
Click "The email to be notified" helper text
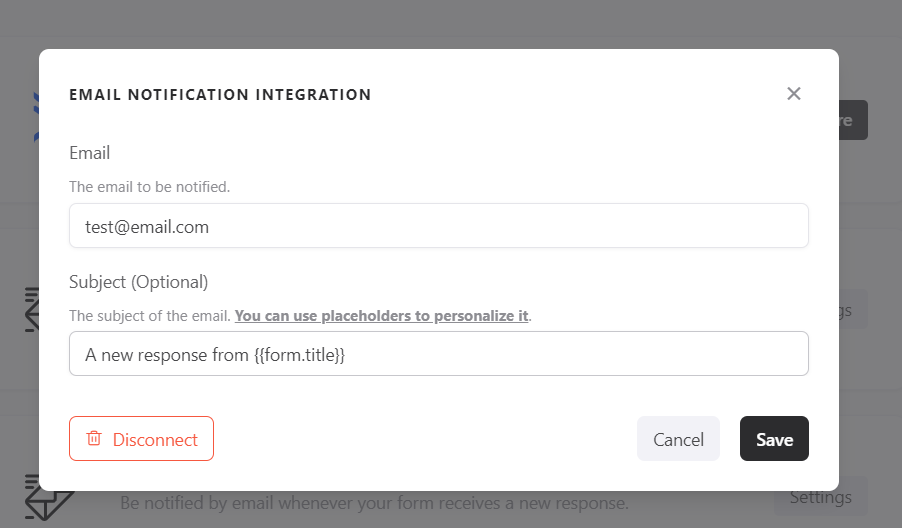149,187
